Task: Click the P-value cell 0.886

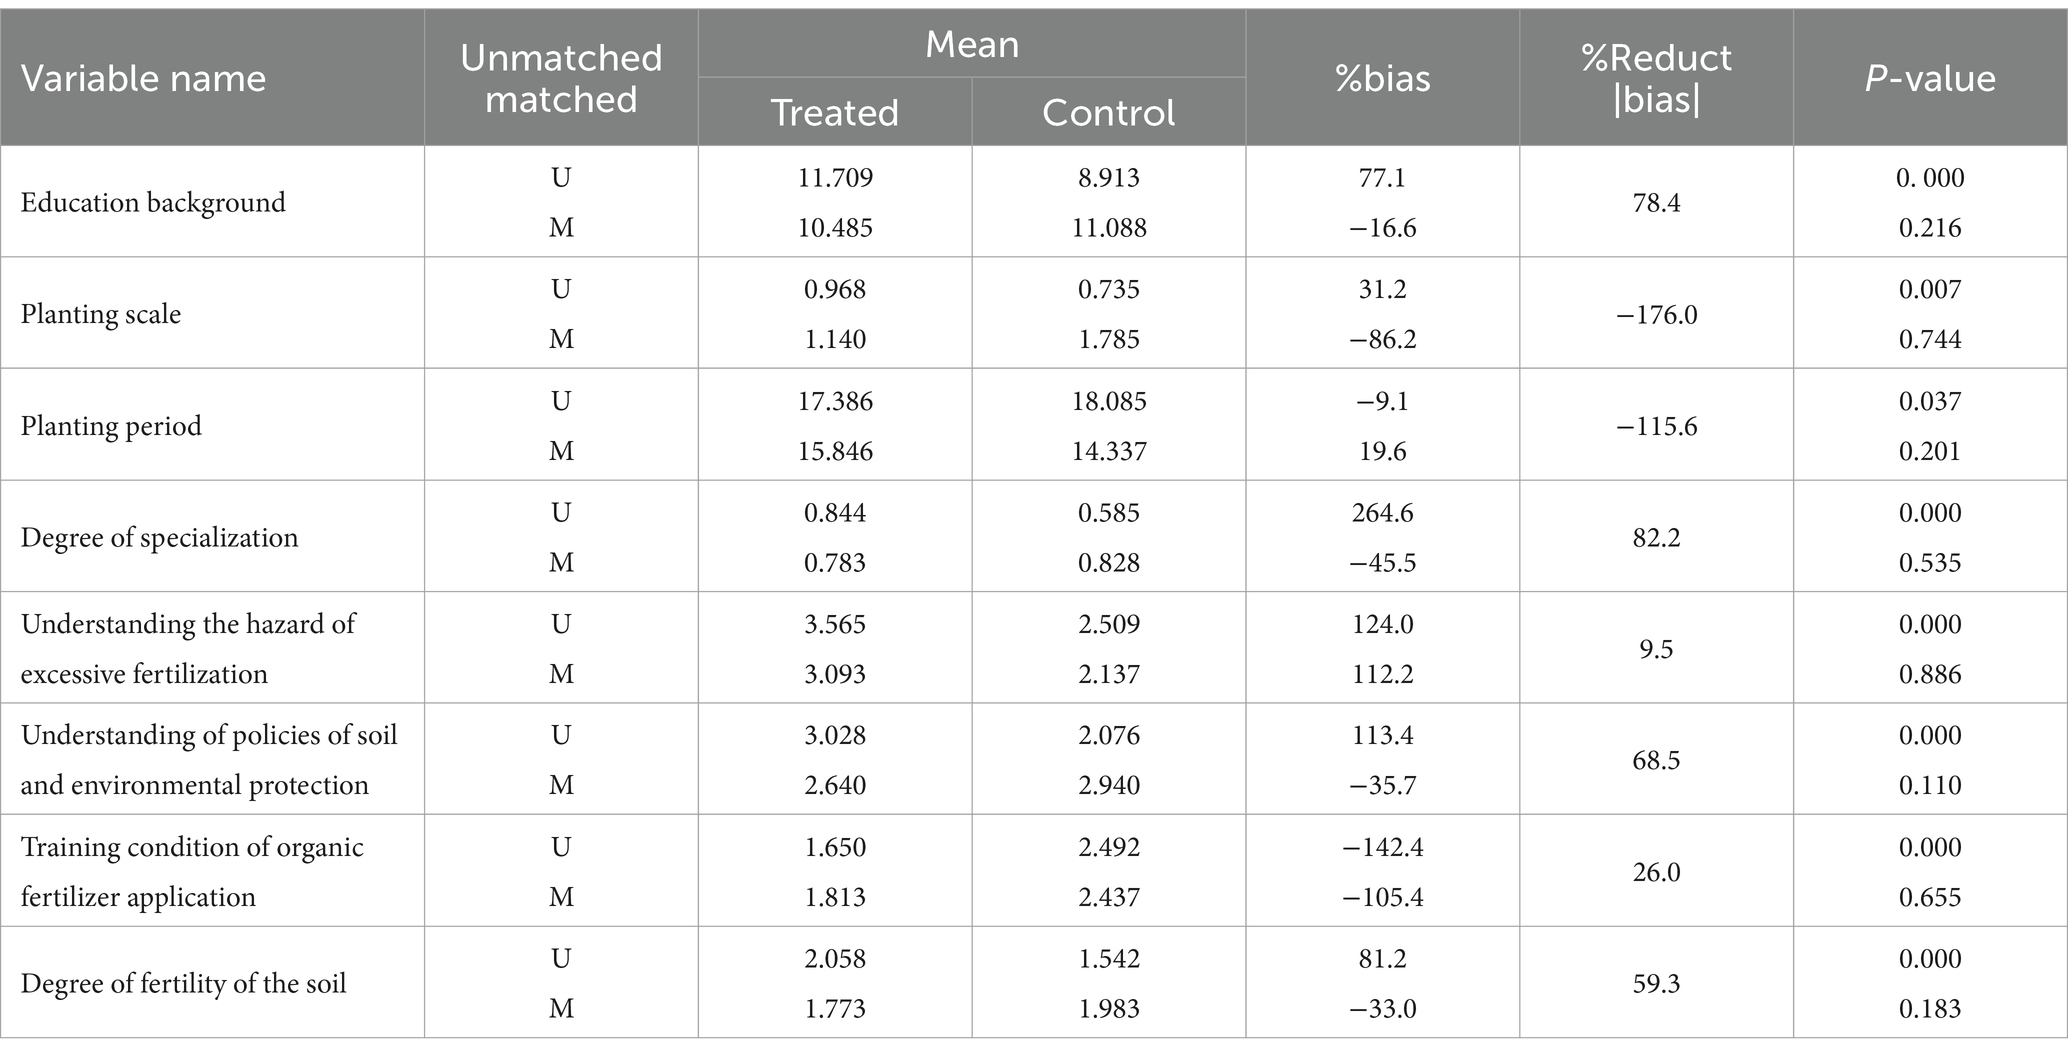Action: coord(1930,675)
